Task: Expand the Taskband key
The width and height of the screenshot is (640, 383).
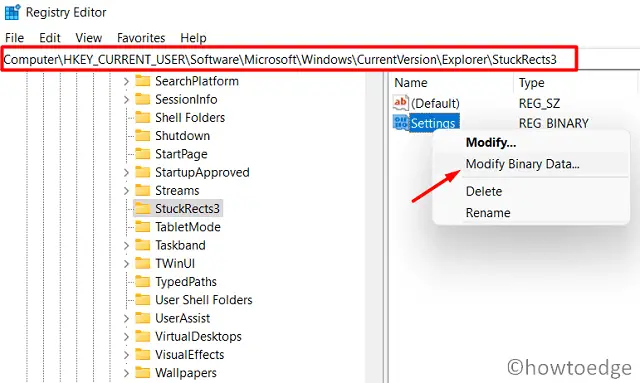Action: (126, 245)
